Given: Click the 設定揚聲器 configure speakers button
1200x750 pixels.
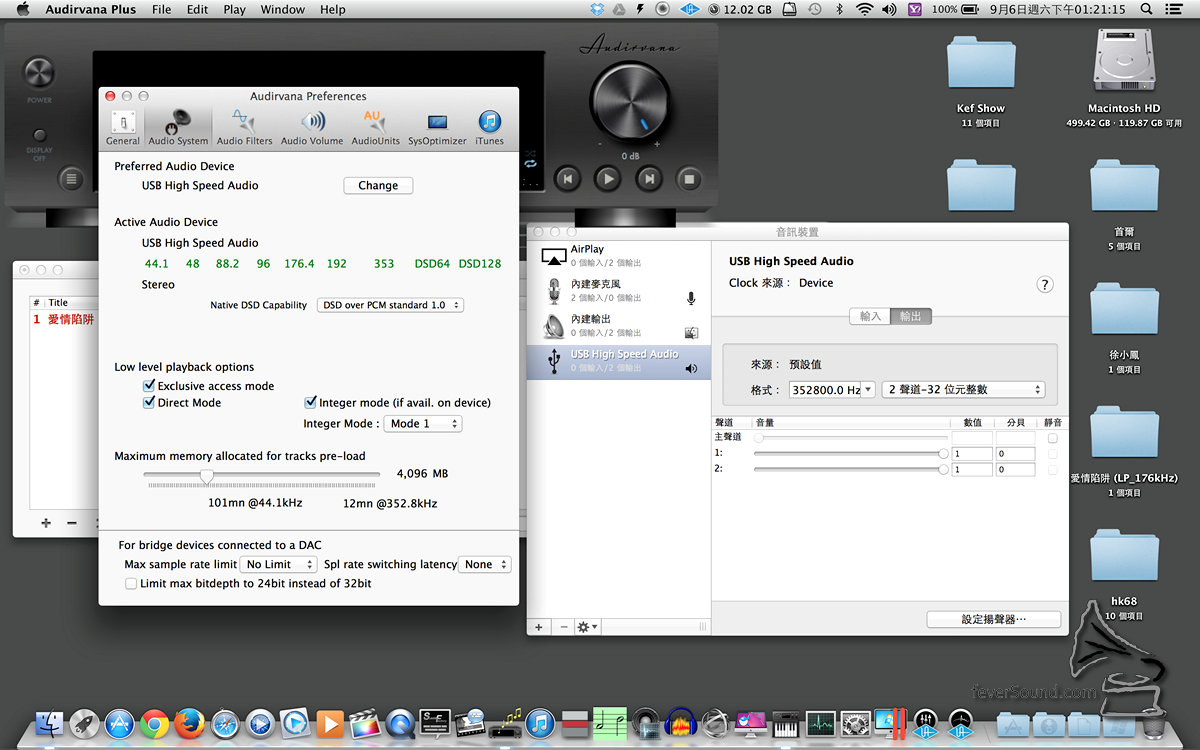Looking at the screenshot, I should point(994,620).
